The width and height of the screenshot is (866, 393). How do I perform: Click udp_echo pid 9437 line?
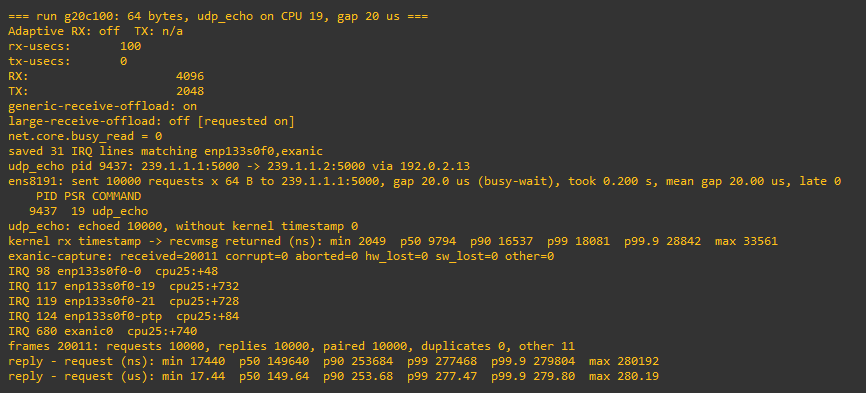(x=239, y=166)
